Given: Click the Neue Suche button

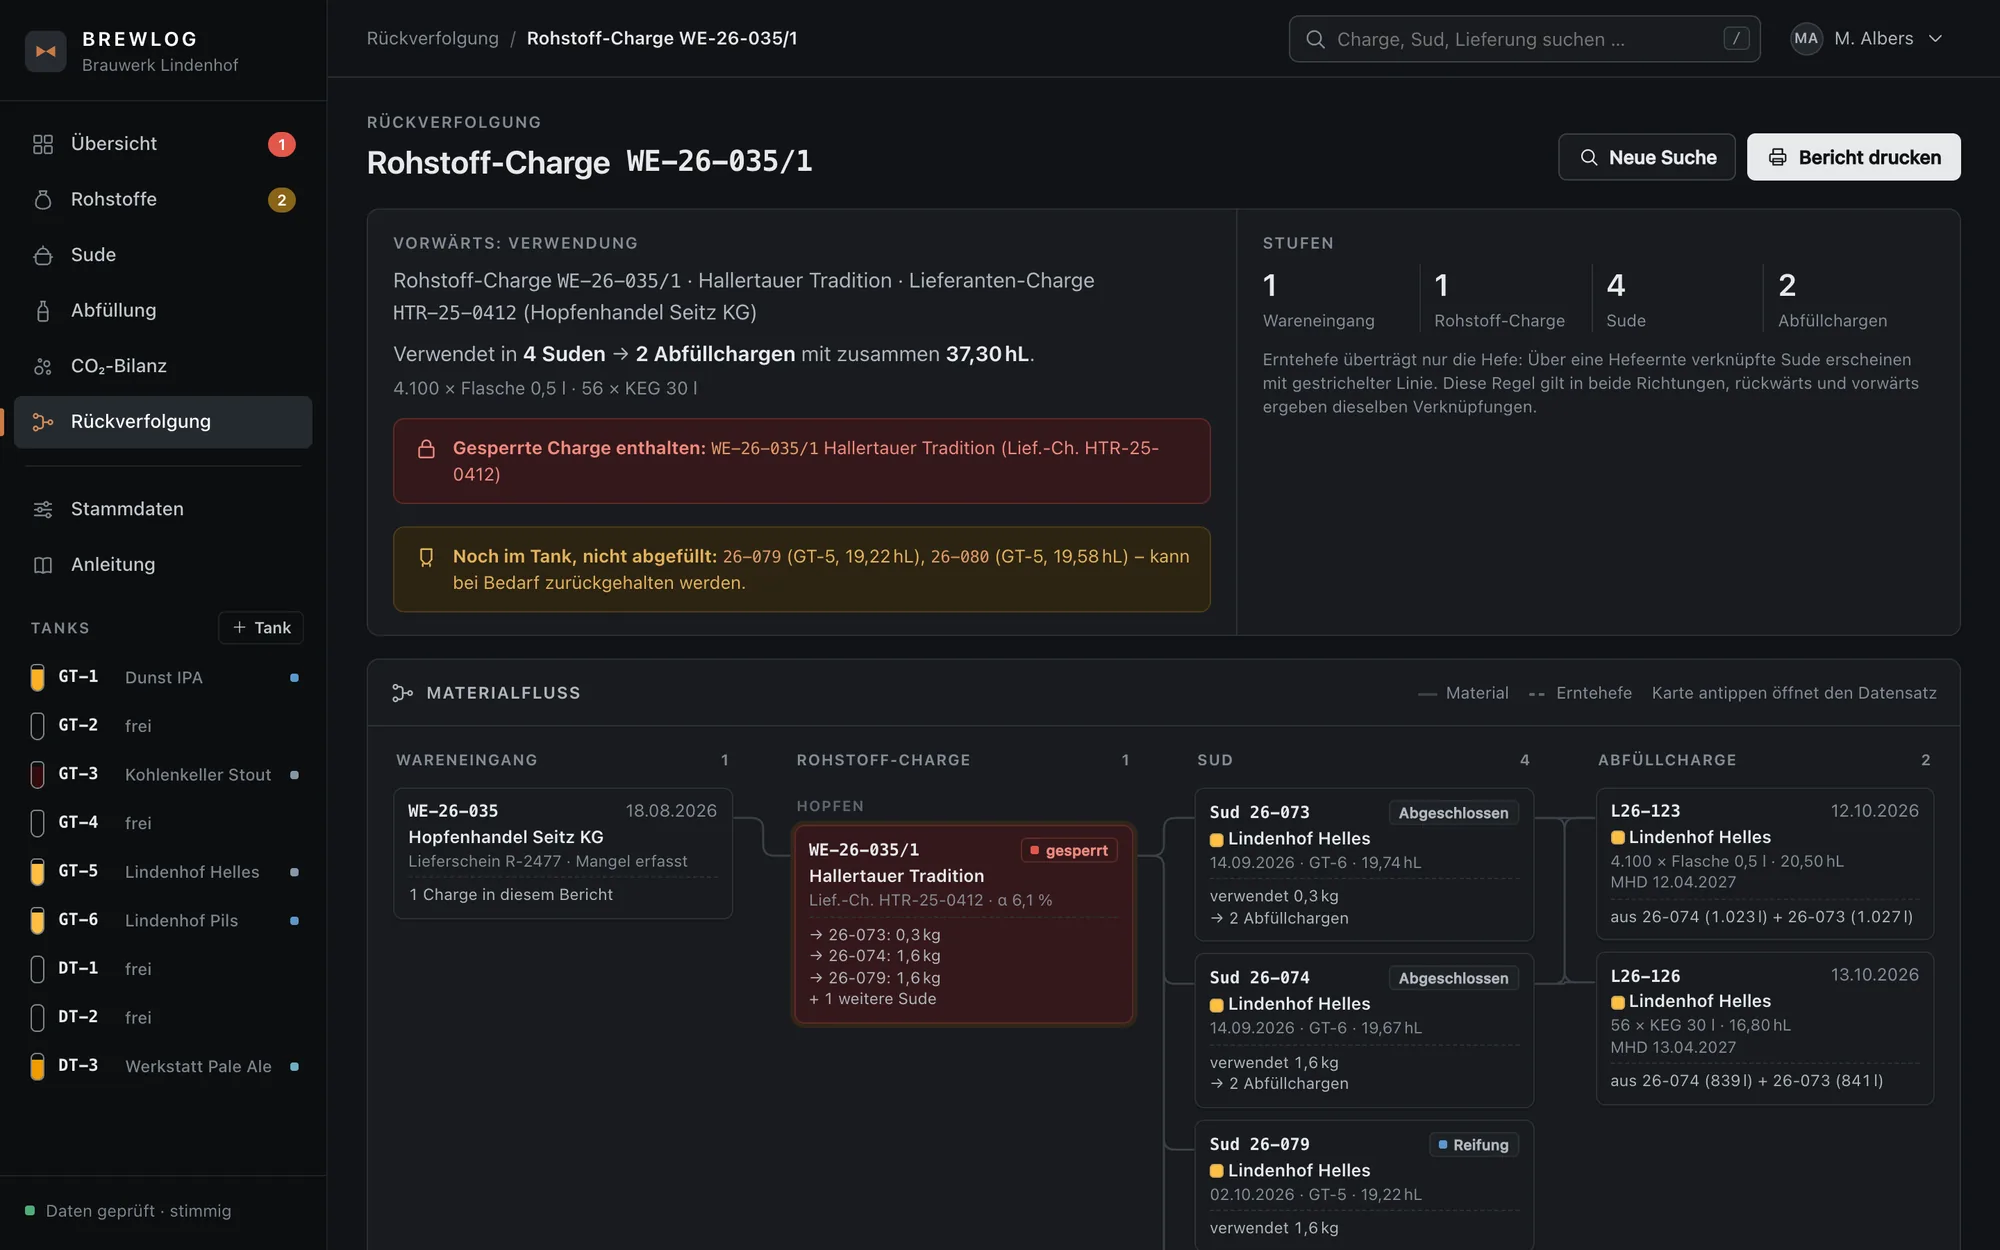Looking at the screenshot, I should pos(1646,157).
